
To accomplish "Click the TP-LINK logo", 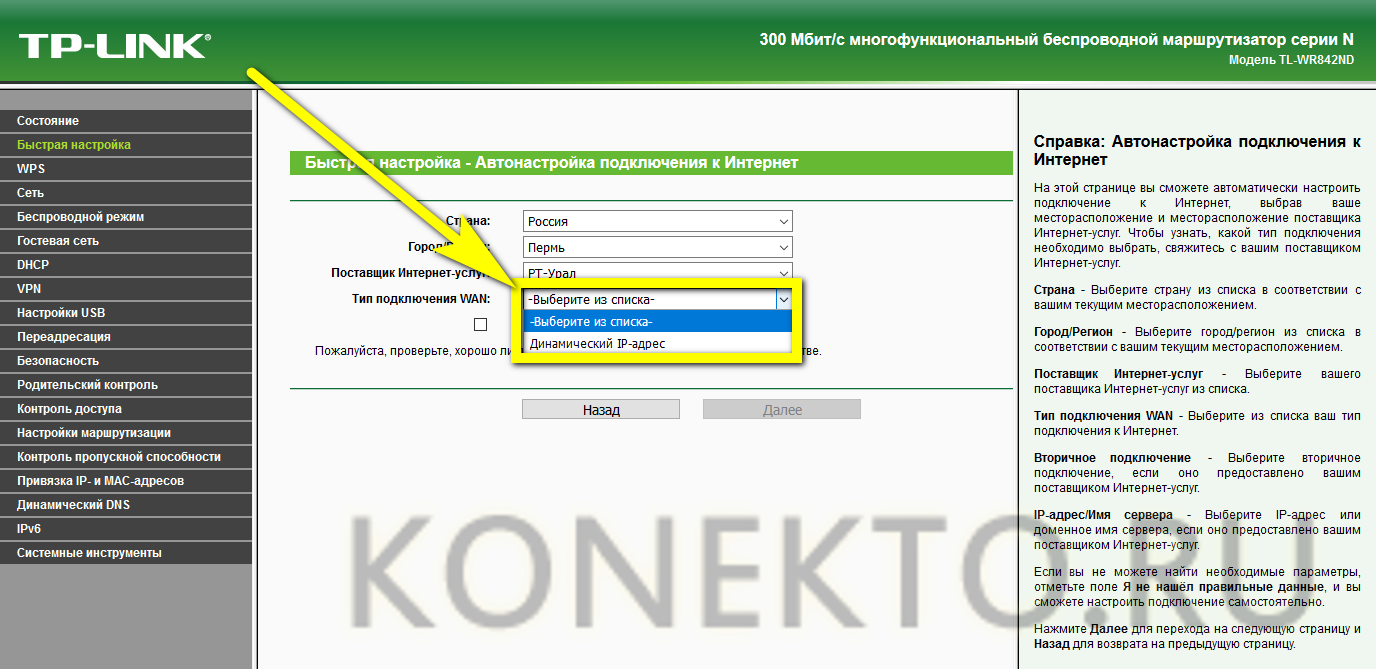I will (x=114, y=46).
